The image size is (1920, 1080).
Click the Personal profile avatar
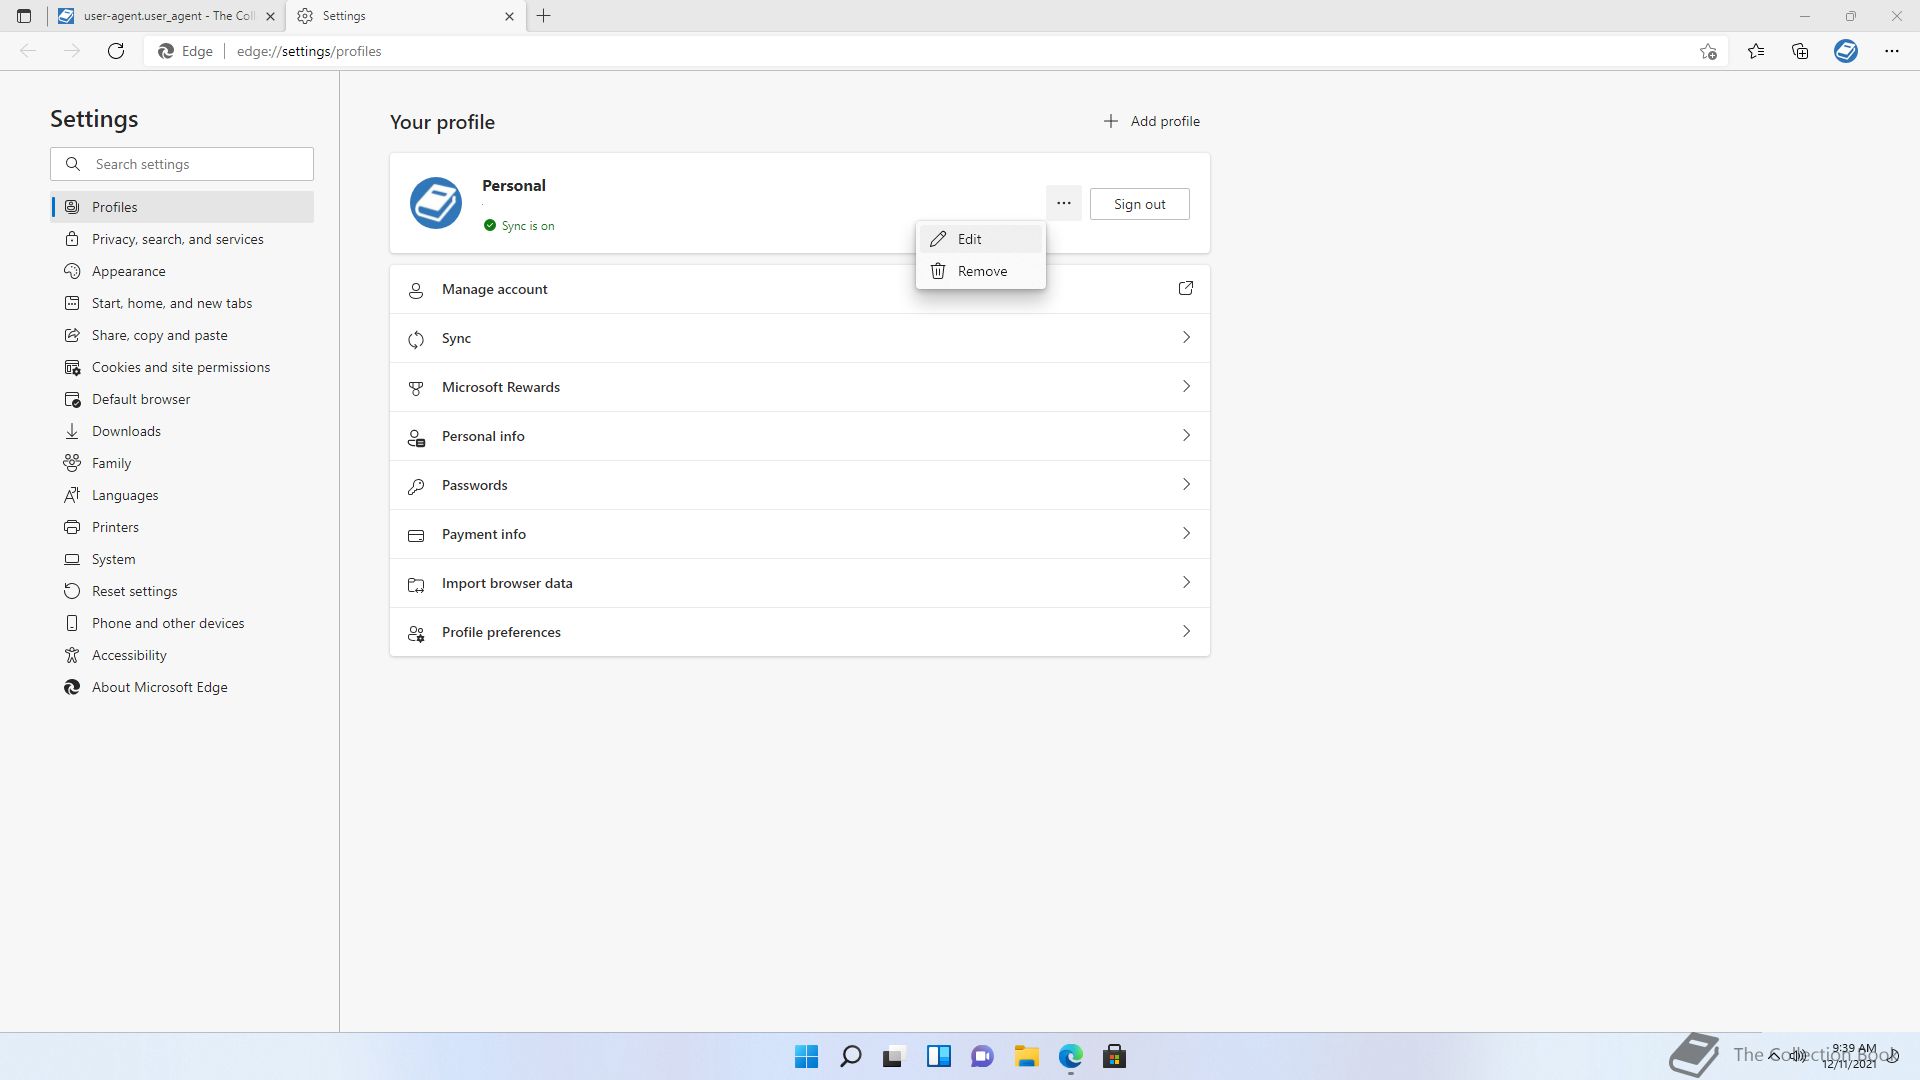coord(436,203)
